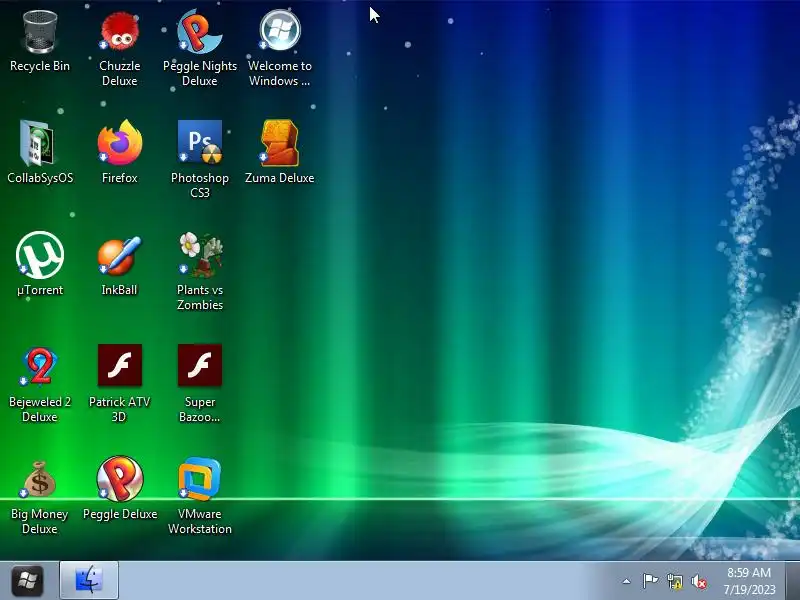Click the Finder-style taskbar button
This screenshot has height=600, width=800.
click(x=89, y=580)
